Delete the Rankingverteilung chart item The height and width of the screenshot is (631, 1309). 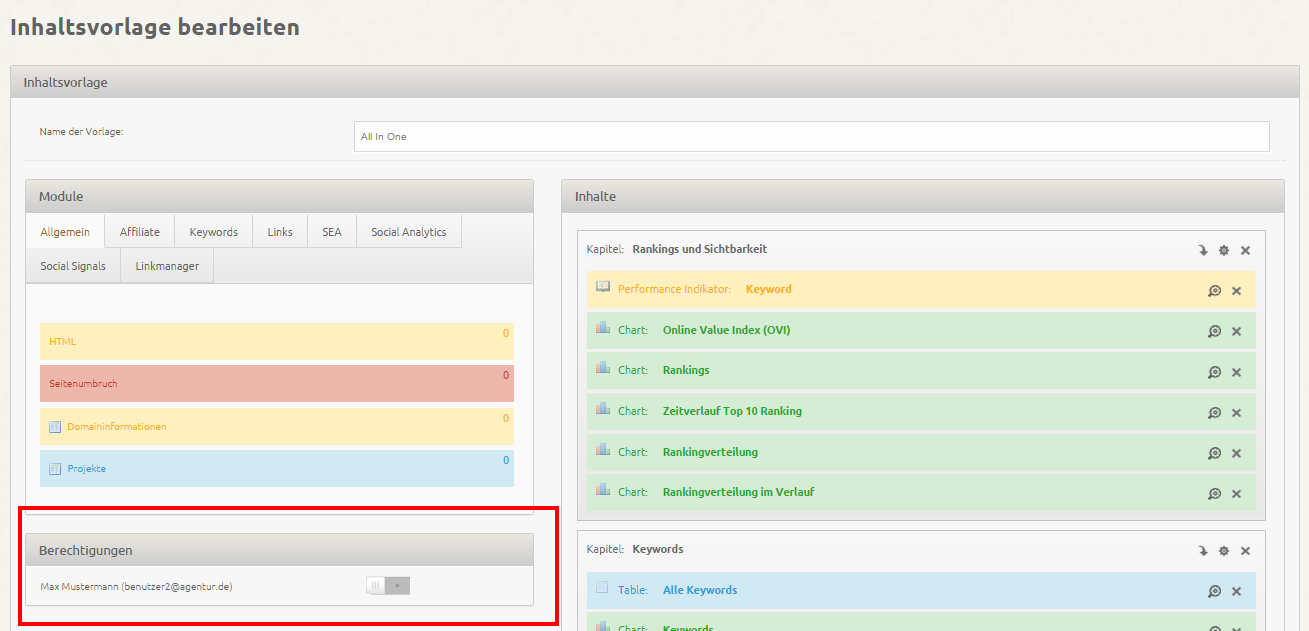(1236, 453)
